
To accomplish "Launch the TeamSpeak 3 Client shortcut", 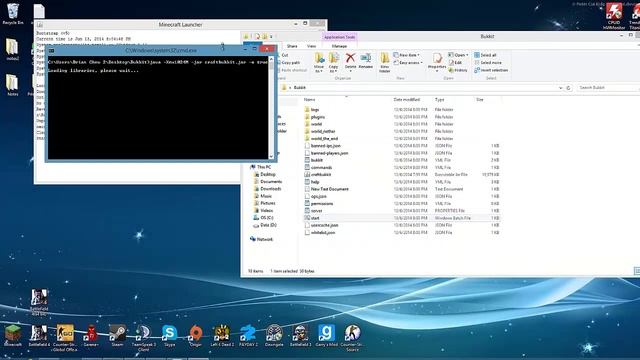I will click(x=143, y=337).
